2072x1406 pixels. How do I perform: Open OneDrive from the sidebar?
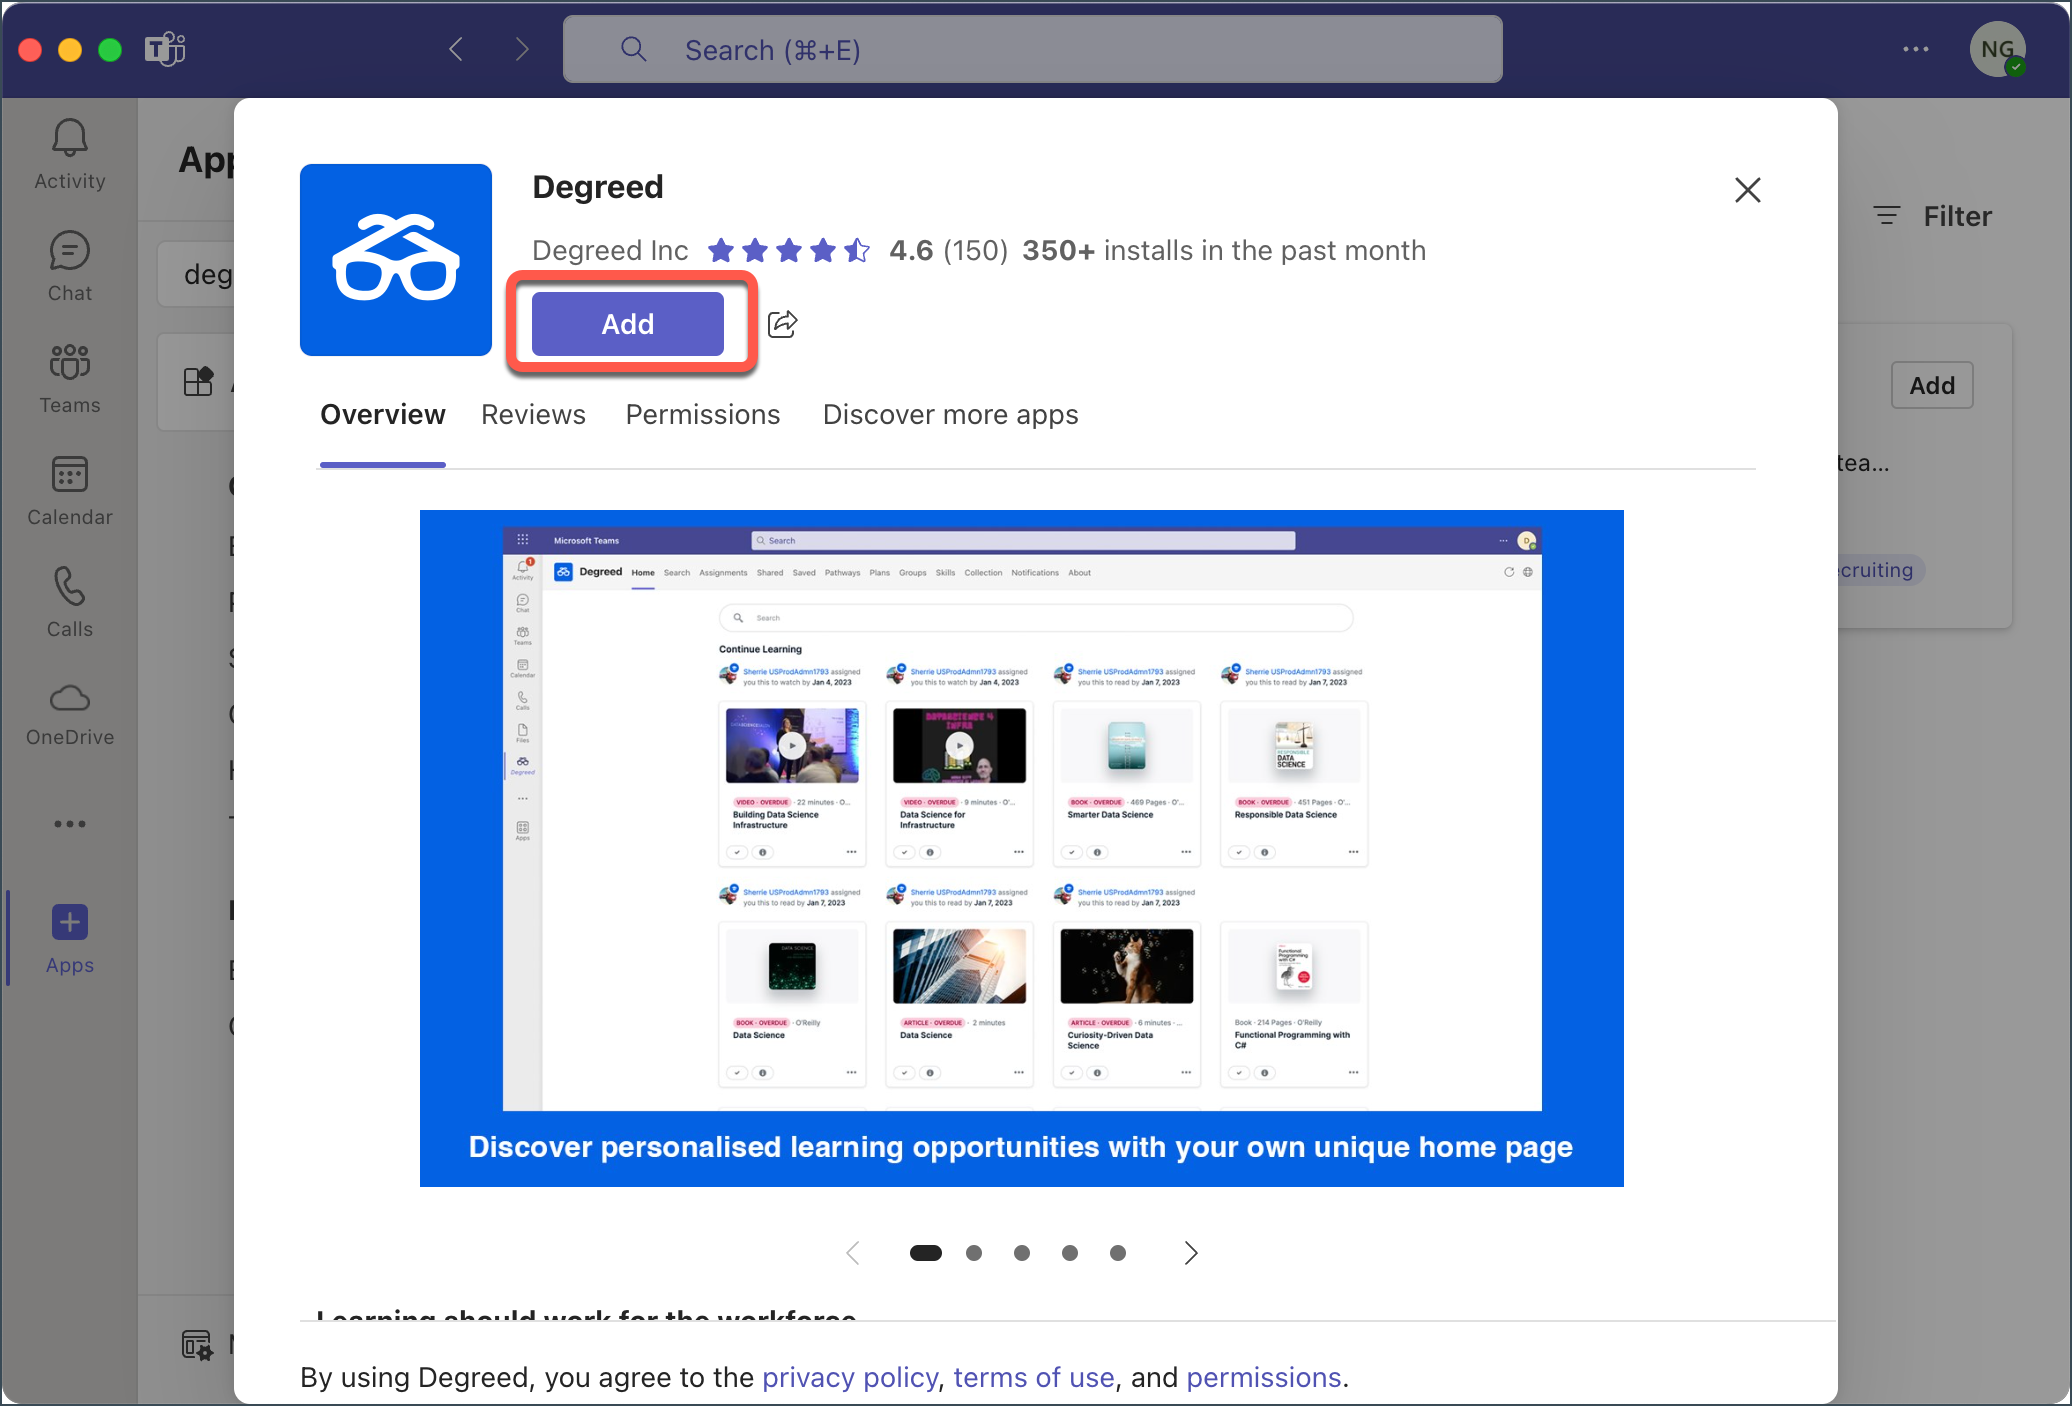click(x=69, y=714)
